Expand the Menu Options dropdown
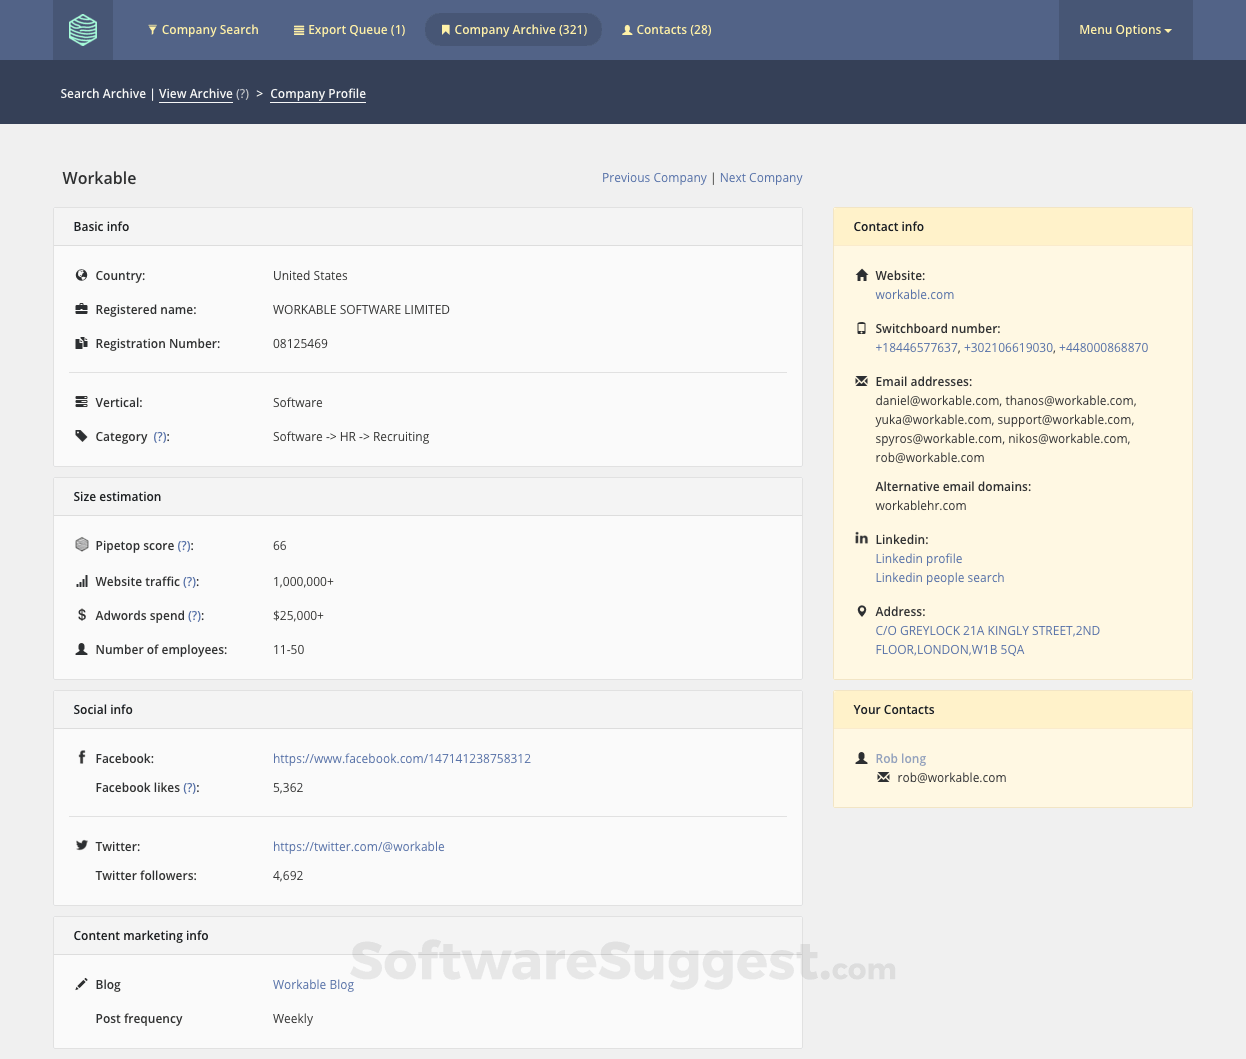This screenshot has height=1059, width=1246. pyautogui.click(x=1125, y=30)
